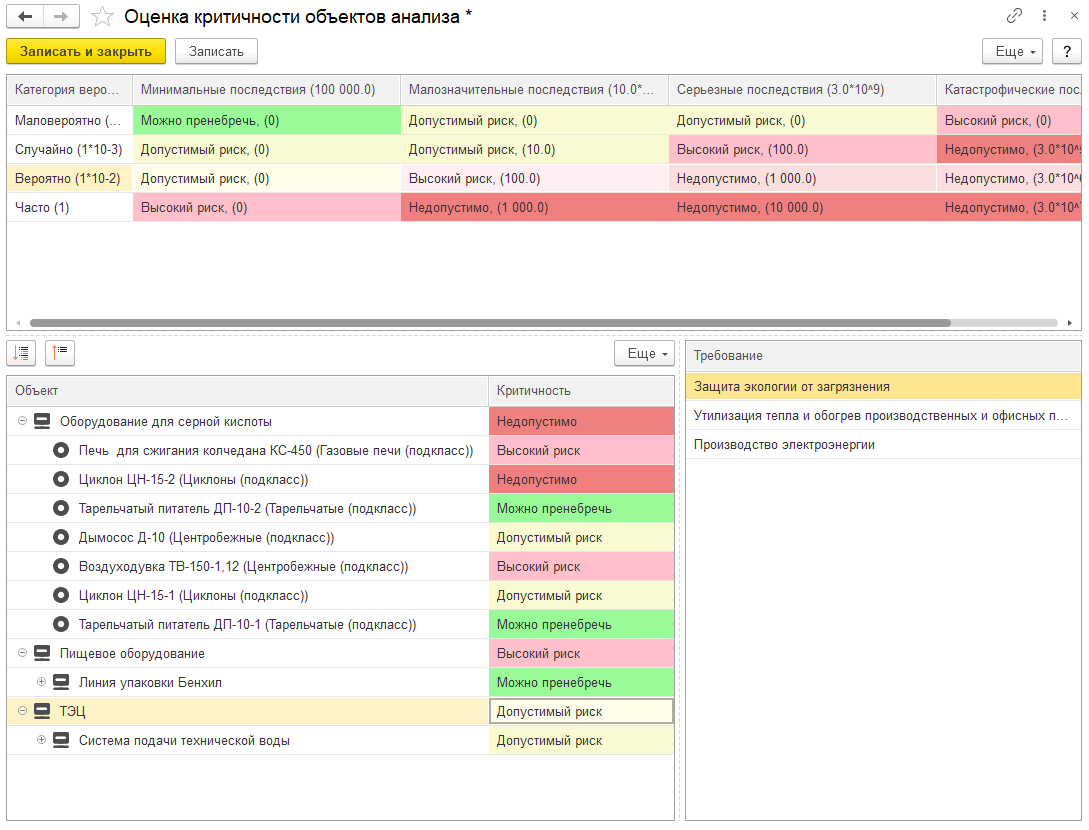Screen dimensions: 1089x830
Task: Click header Минимальные последствия (100 000.0)
Action: point(267,90)
